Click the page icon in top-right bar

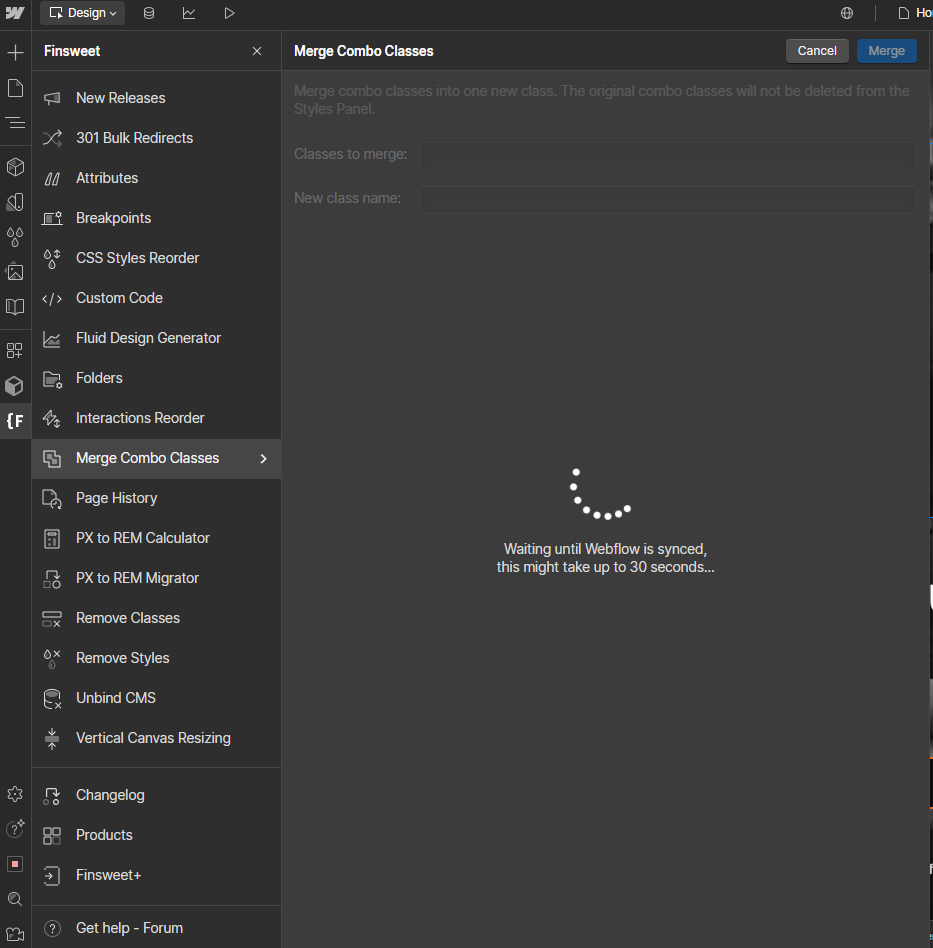[x=903, y=13]
